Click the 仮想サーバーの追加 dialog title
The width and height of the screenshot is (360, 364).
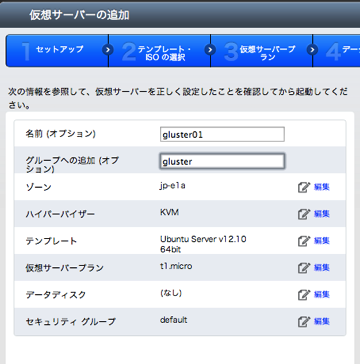click(79, 15)
